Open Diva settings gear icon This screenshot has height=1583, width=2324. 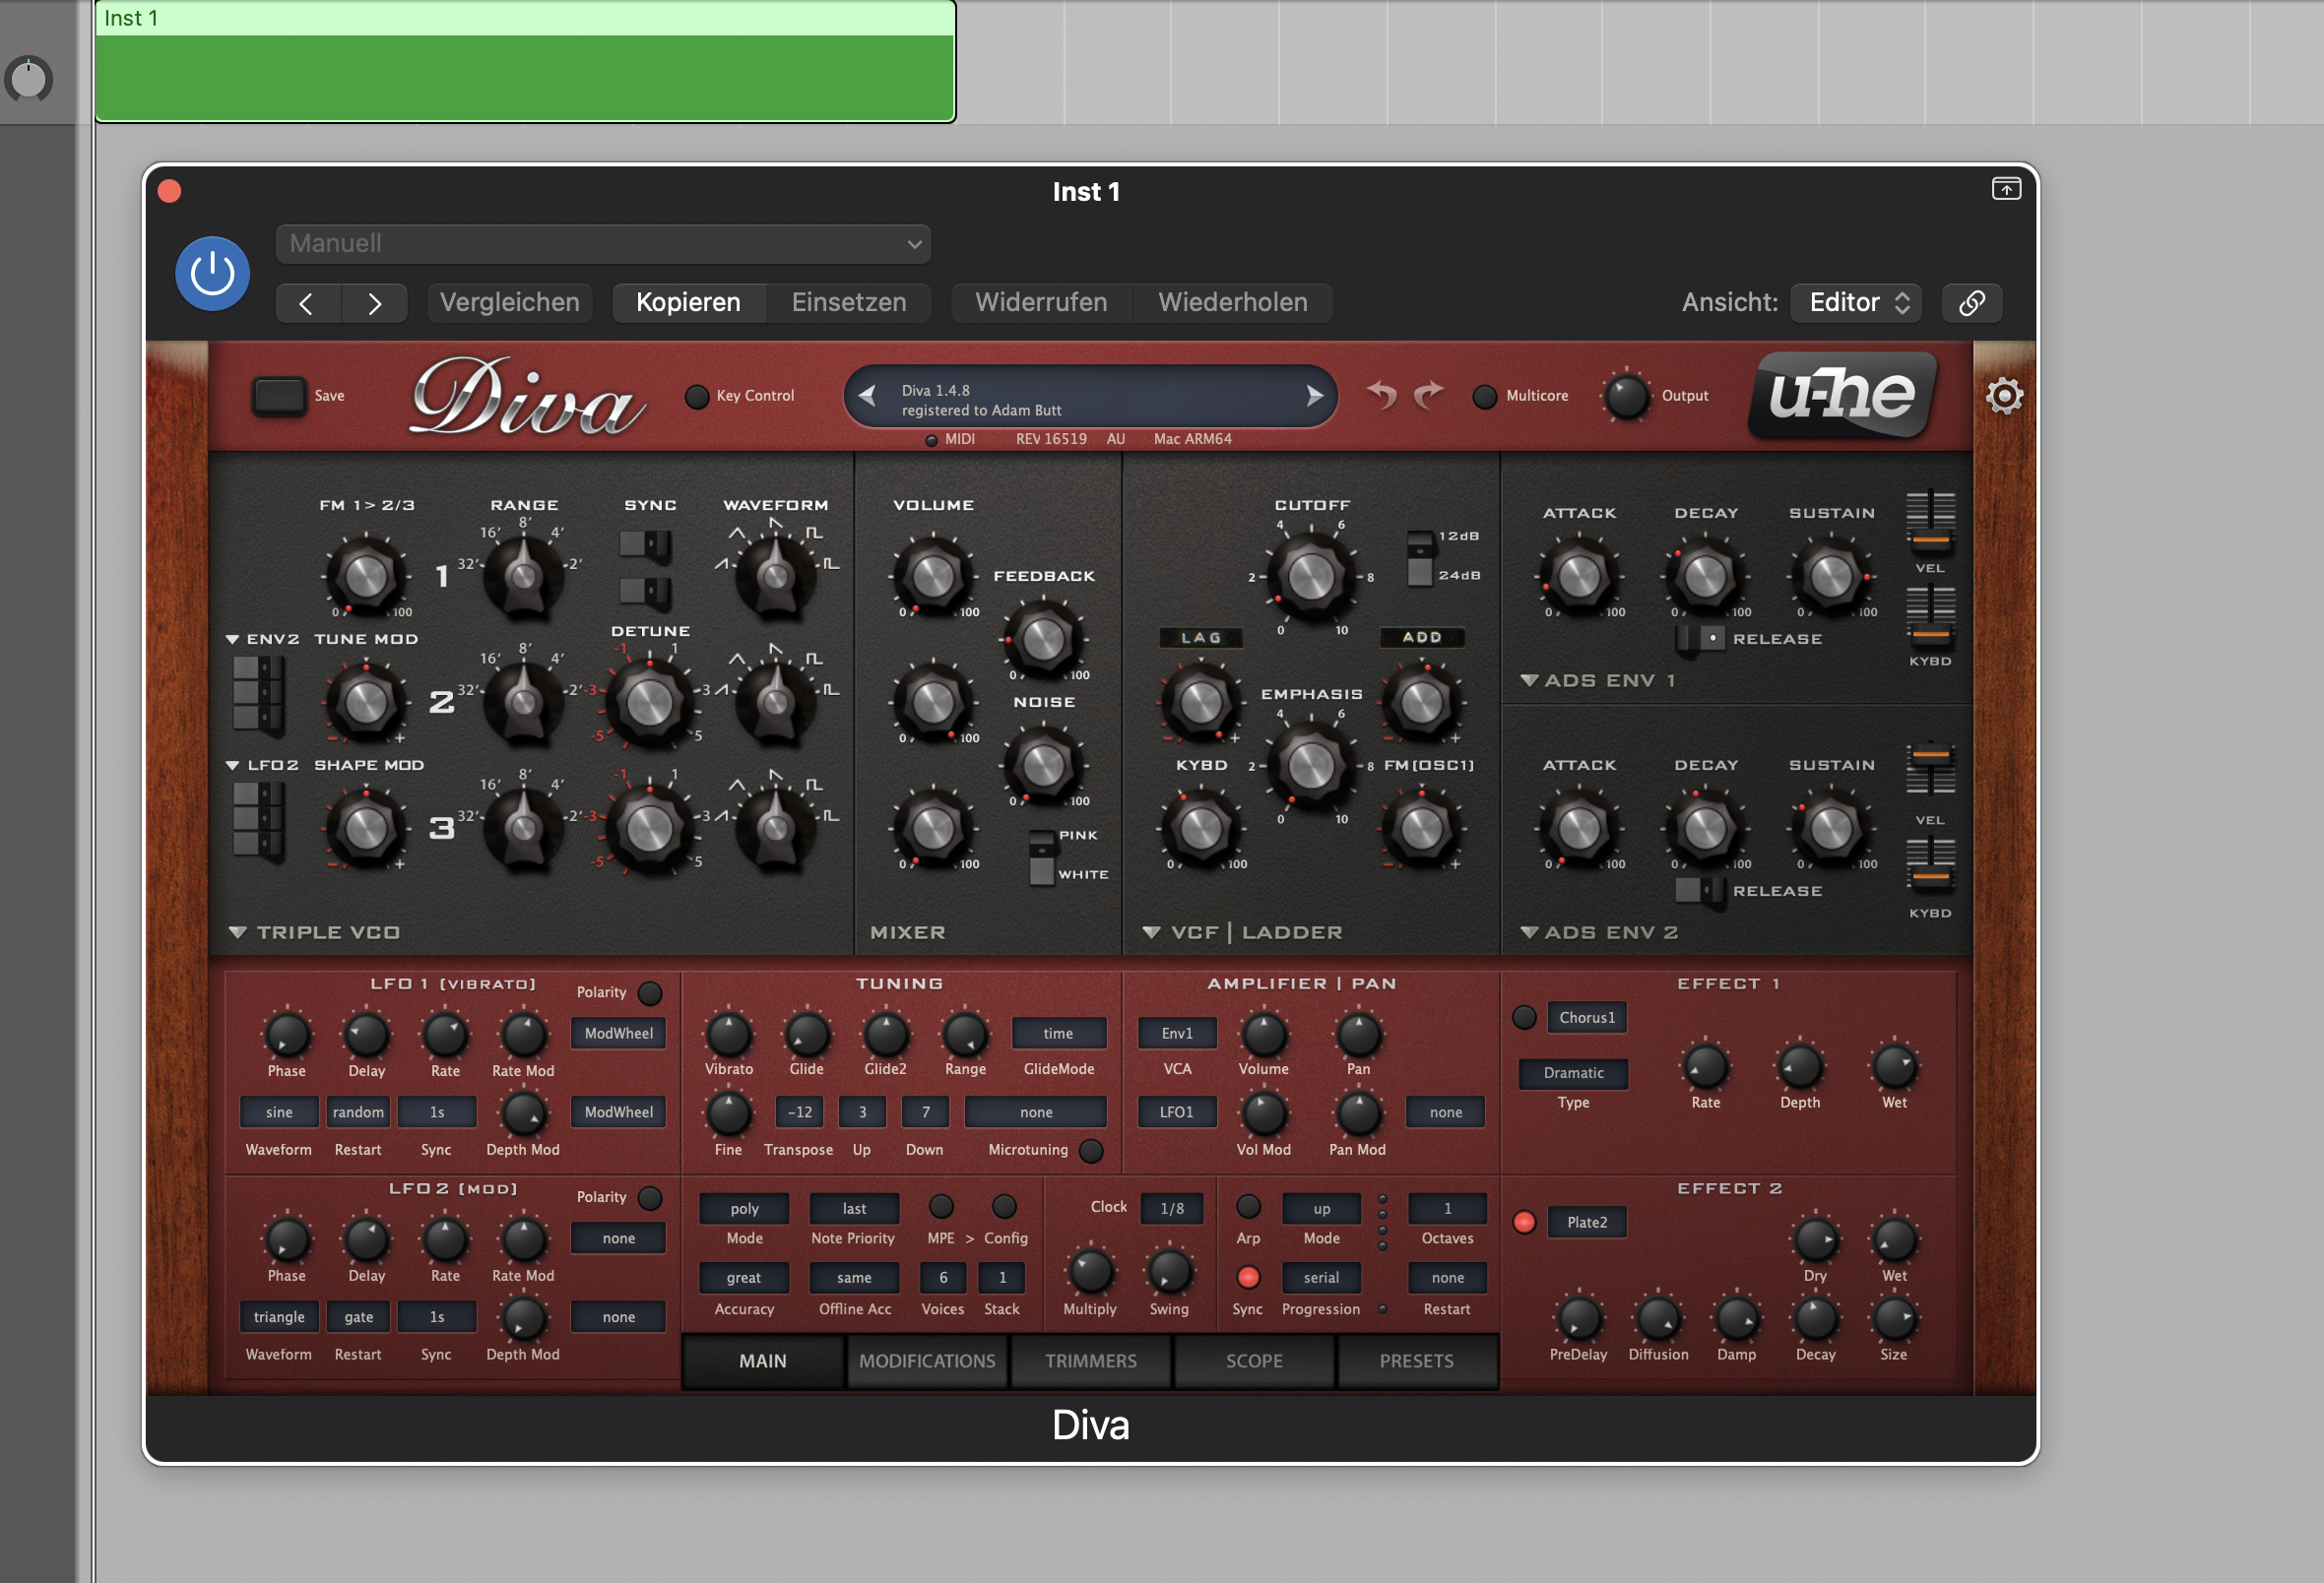pos(2004,396)
